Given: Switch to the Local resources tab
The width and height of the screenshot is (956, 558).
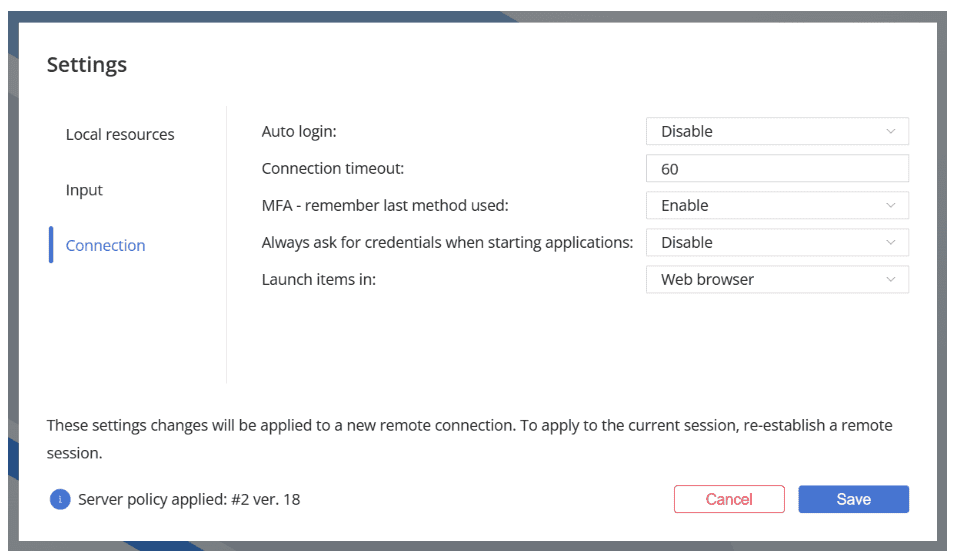Looking at the screenshot, I should point(120,135).
